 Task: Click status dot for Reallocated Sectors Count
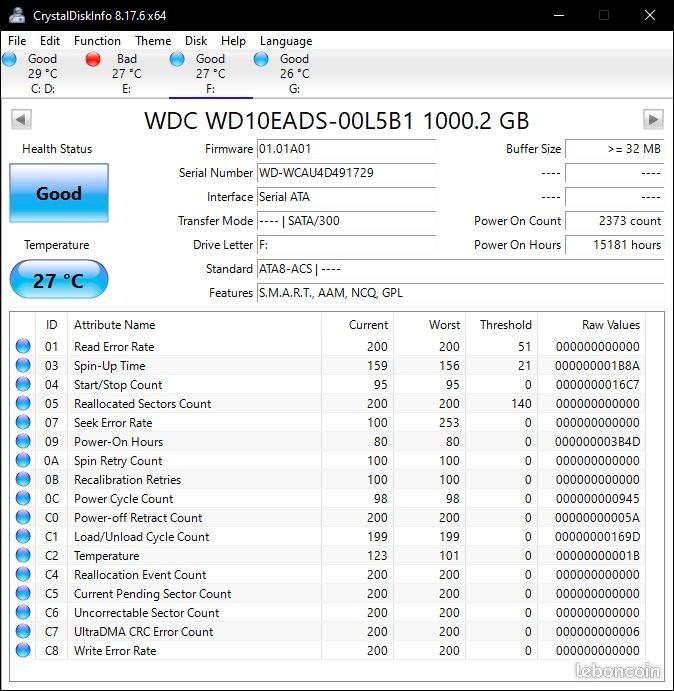point(23,403)
